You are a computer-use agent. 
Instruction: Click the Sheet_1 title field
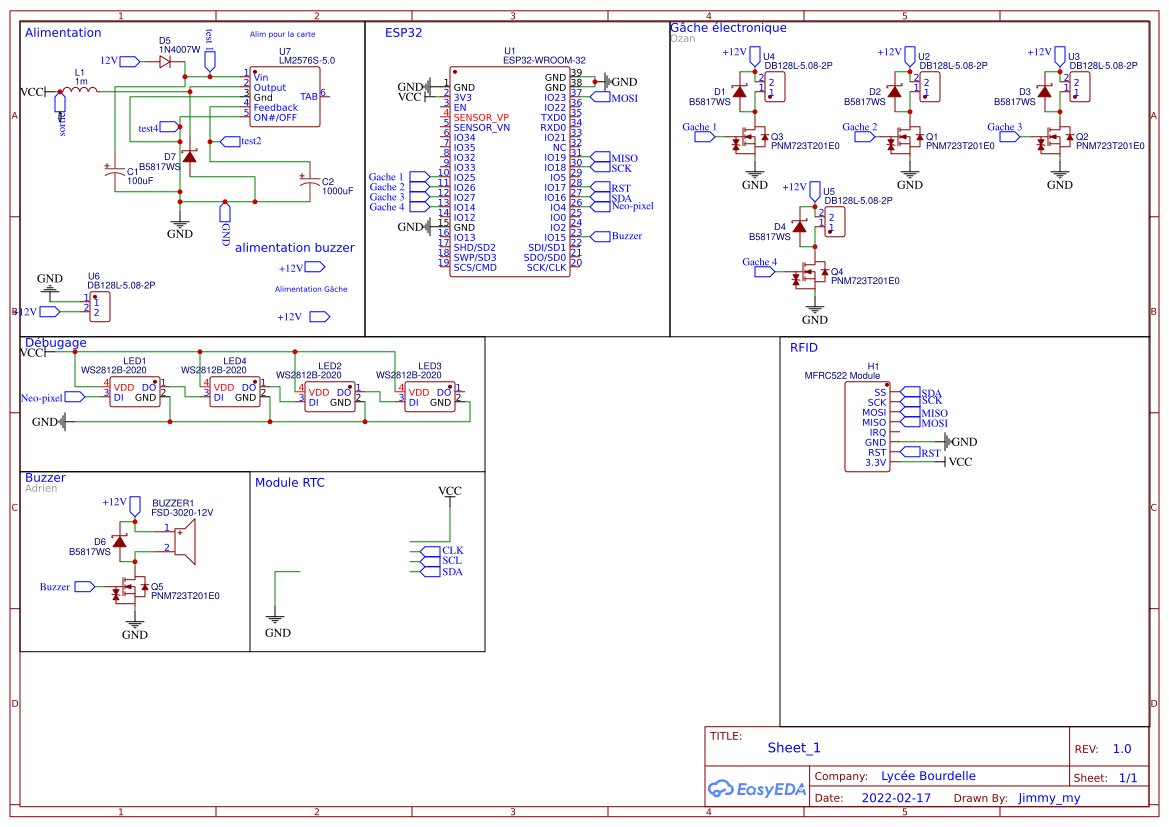794,748
